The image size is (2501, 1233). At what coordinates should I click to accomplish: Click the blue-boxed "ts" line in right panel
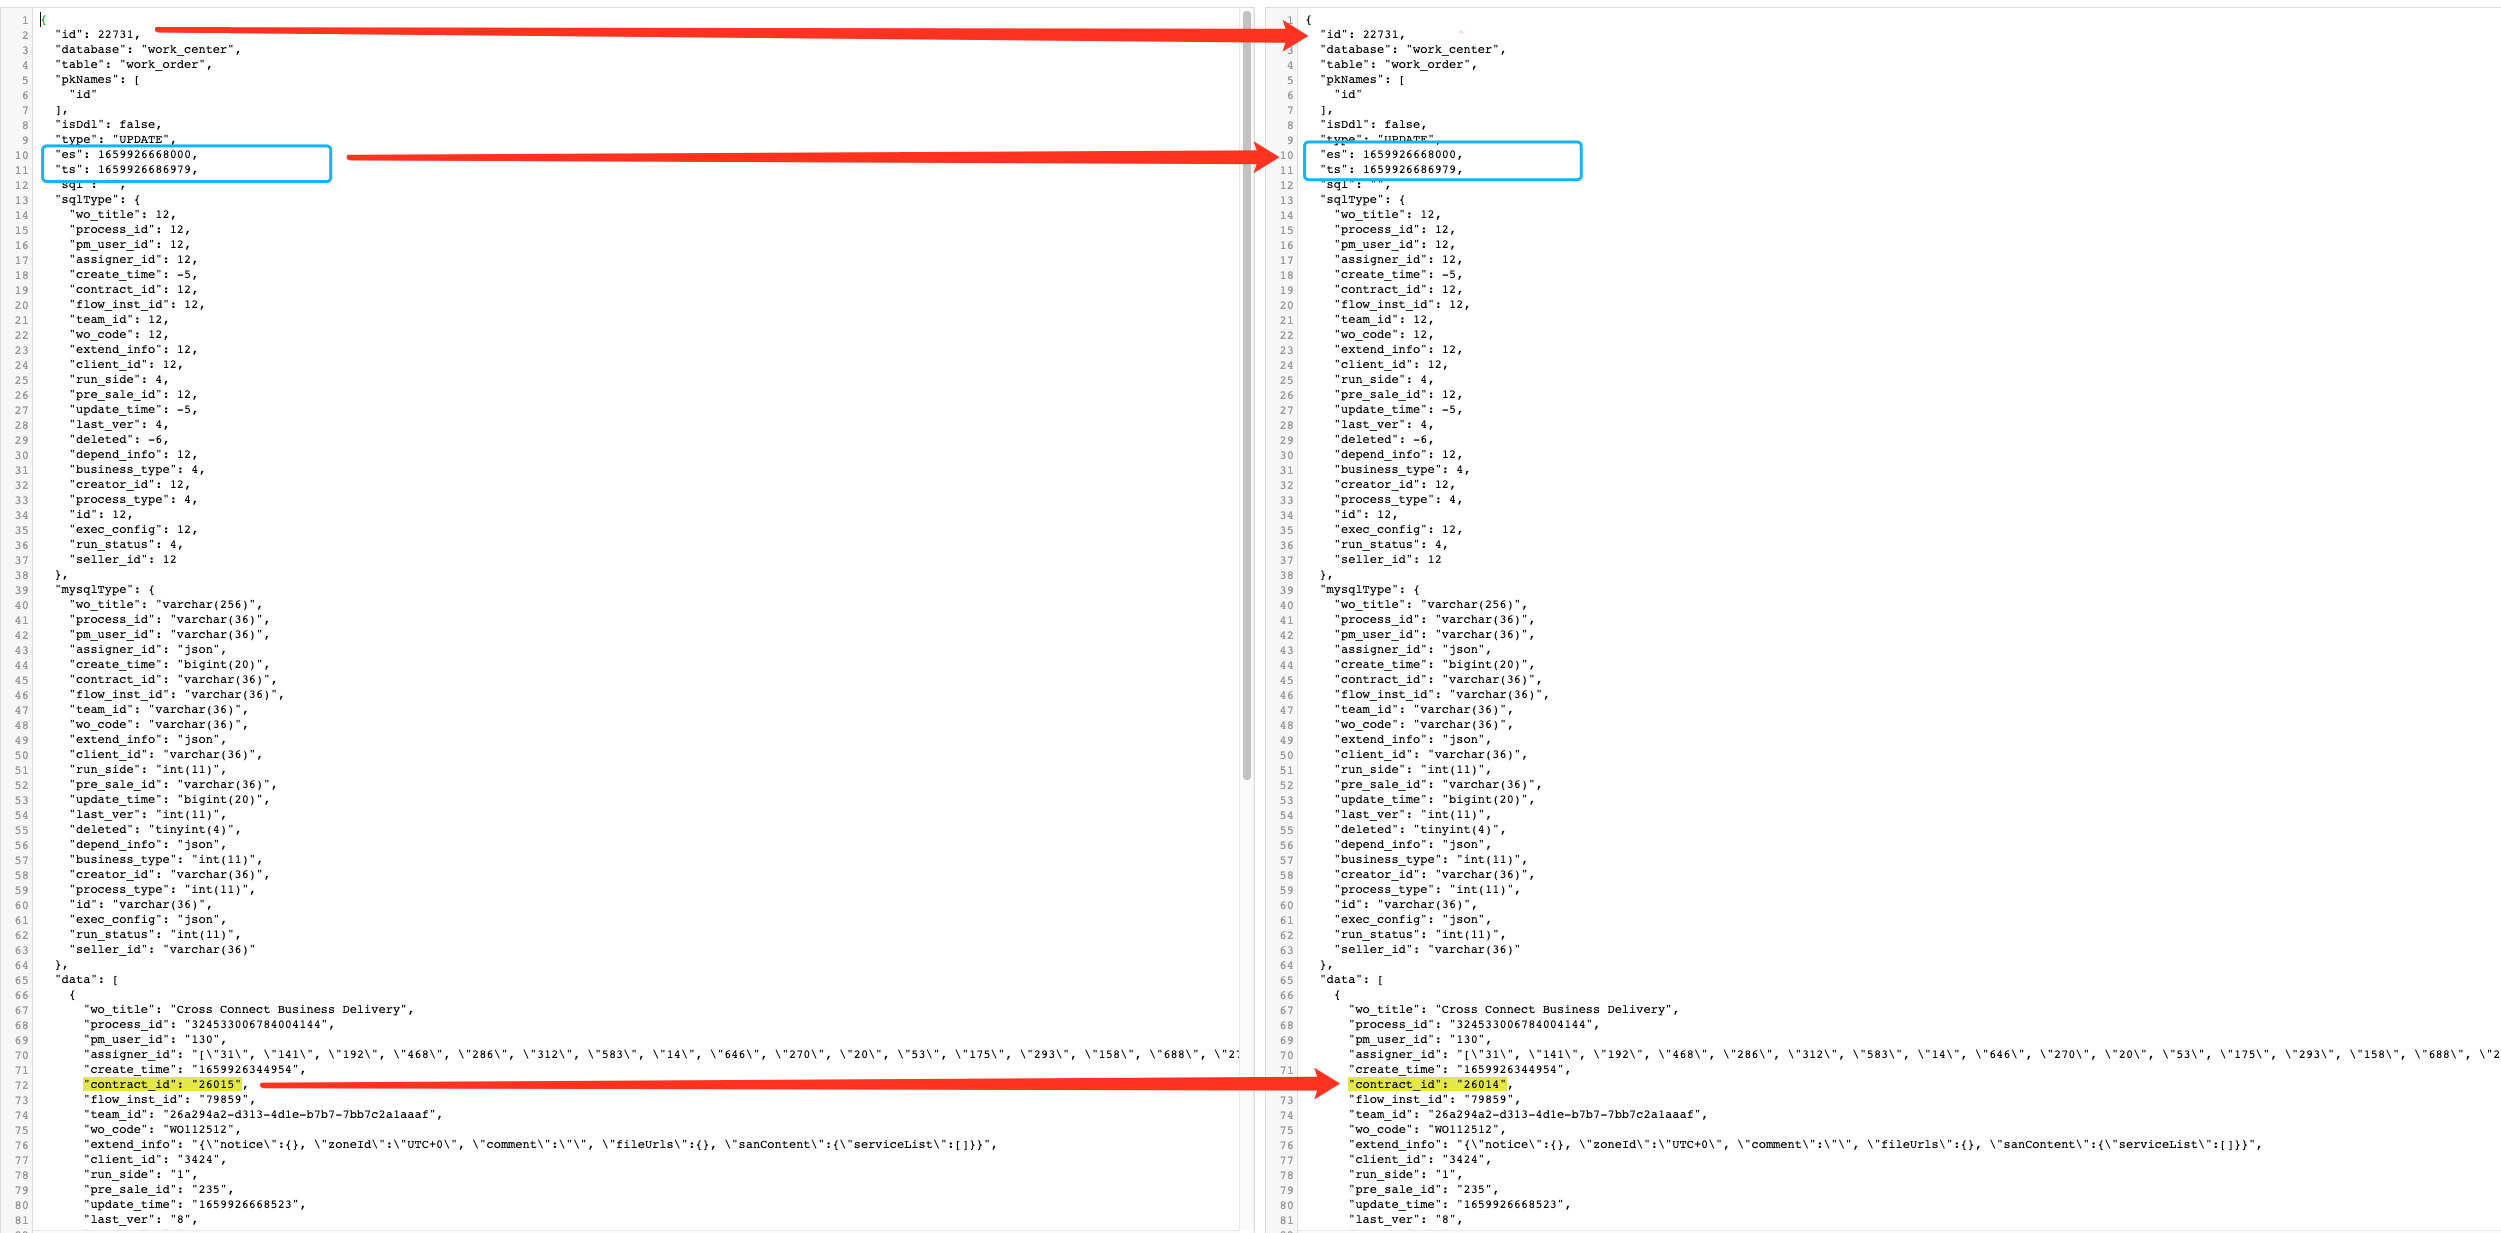pyautogui.click(x=1390, y=169)
